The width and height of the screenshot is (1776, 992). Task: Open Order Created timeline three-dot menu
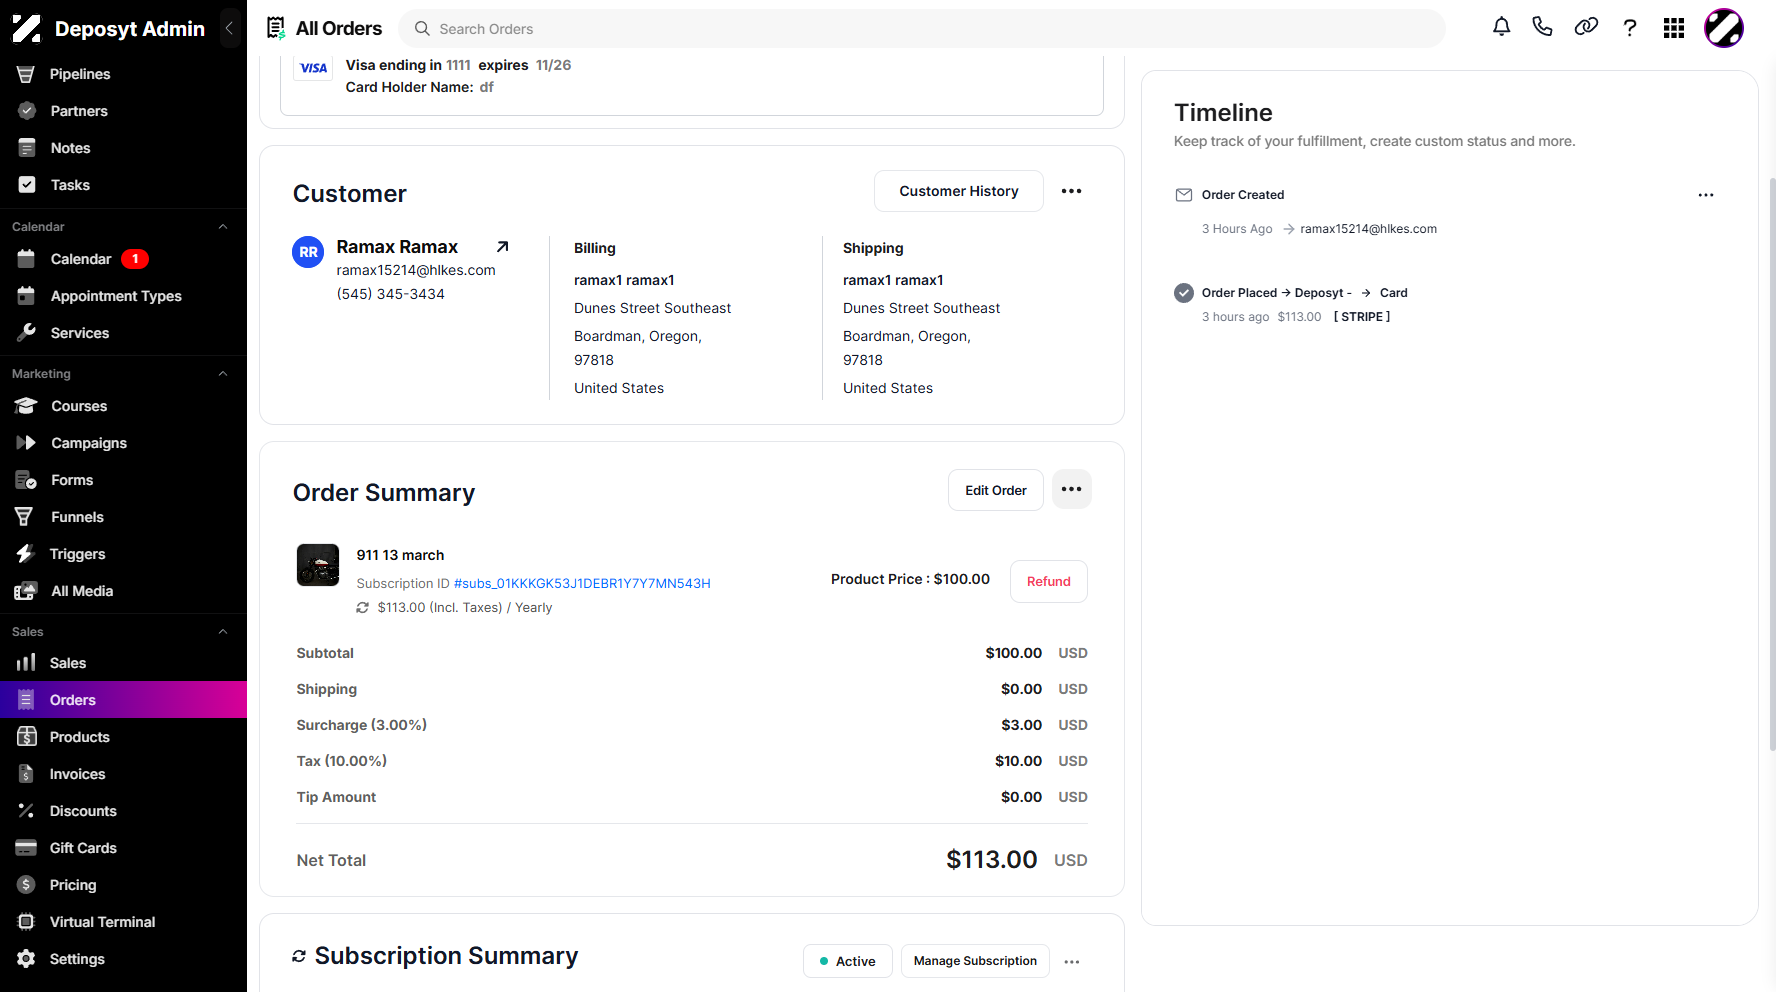[1706, 195]
